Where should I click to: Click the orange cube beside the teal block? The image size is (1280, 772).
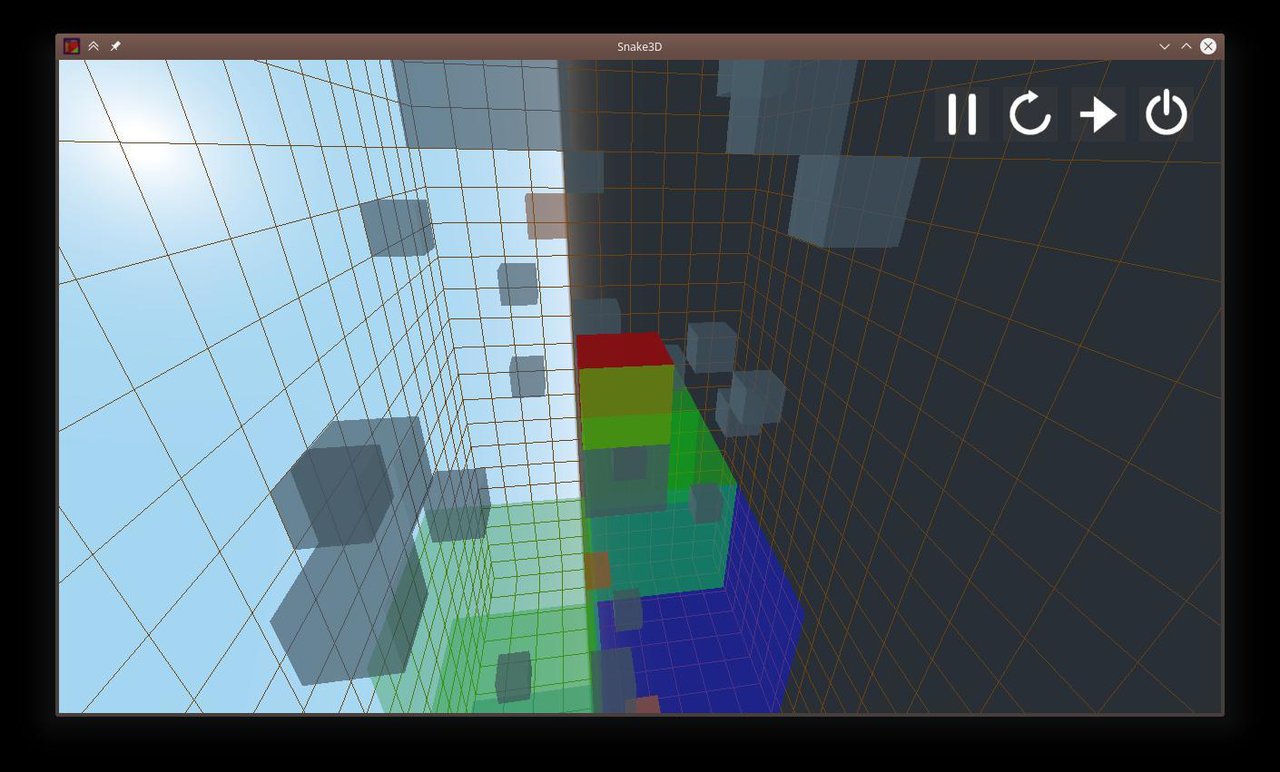tap(597, 570)
